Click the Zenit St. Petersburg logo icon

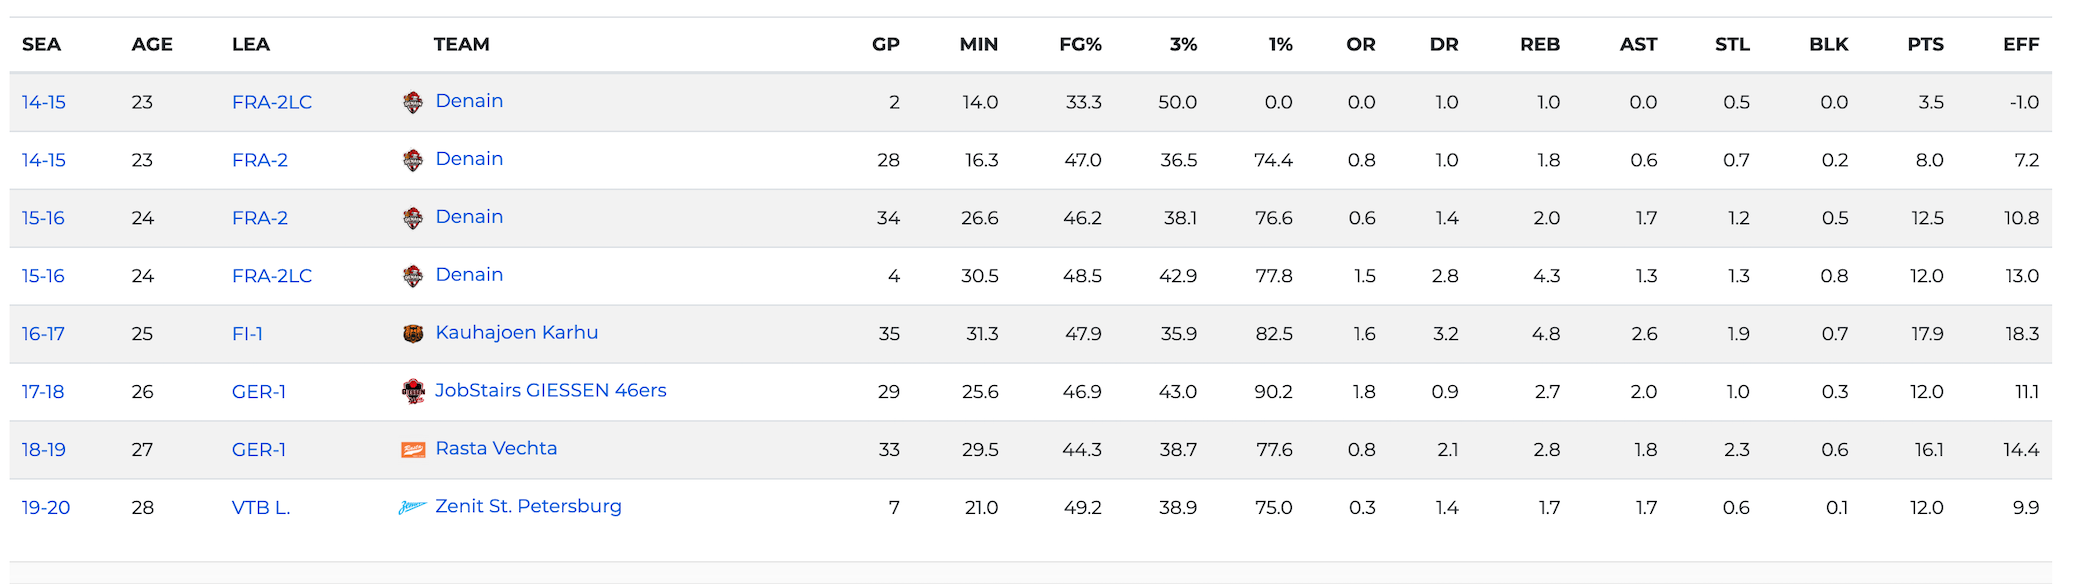click(x=412, y=508)
